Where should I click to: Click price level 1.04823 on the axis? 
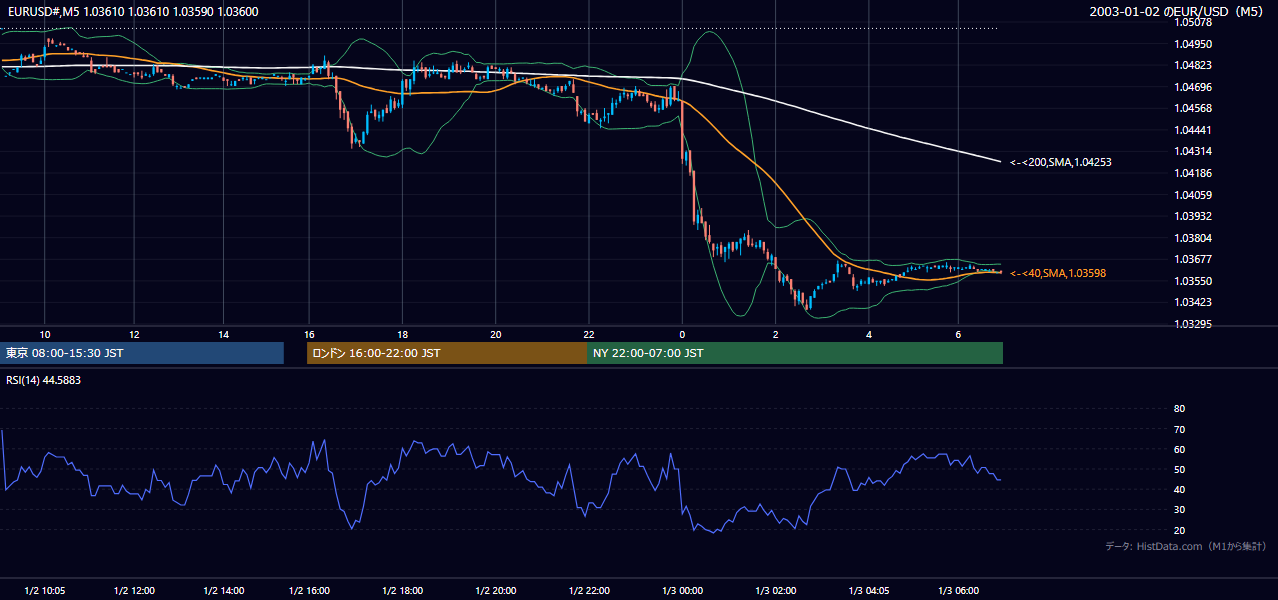[1193, 66]
